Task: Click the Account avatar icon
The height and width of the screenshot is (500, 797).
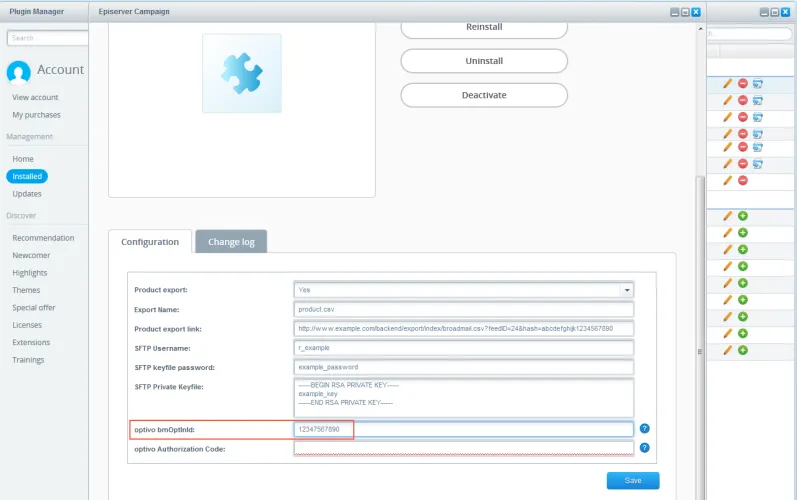Action: pos(18,72)
